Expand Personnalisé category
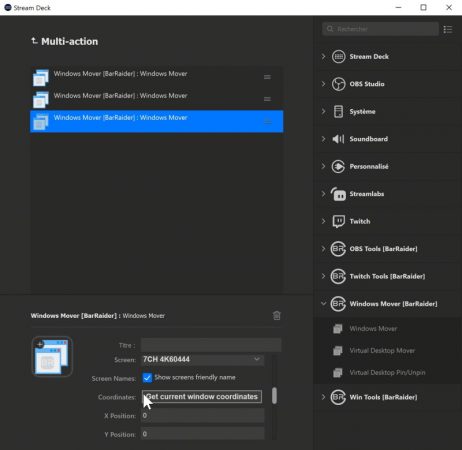This screenshot has height=450, width=462. (x=323, y=166)
